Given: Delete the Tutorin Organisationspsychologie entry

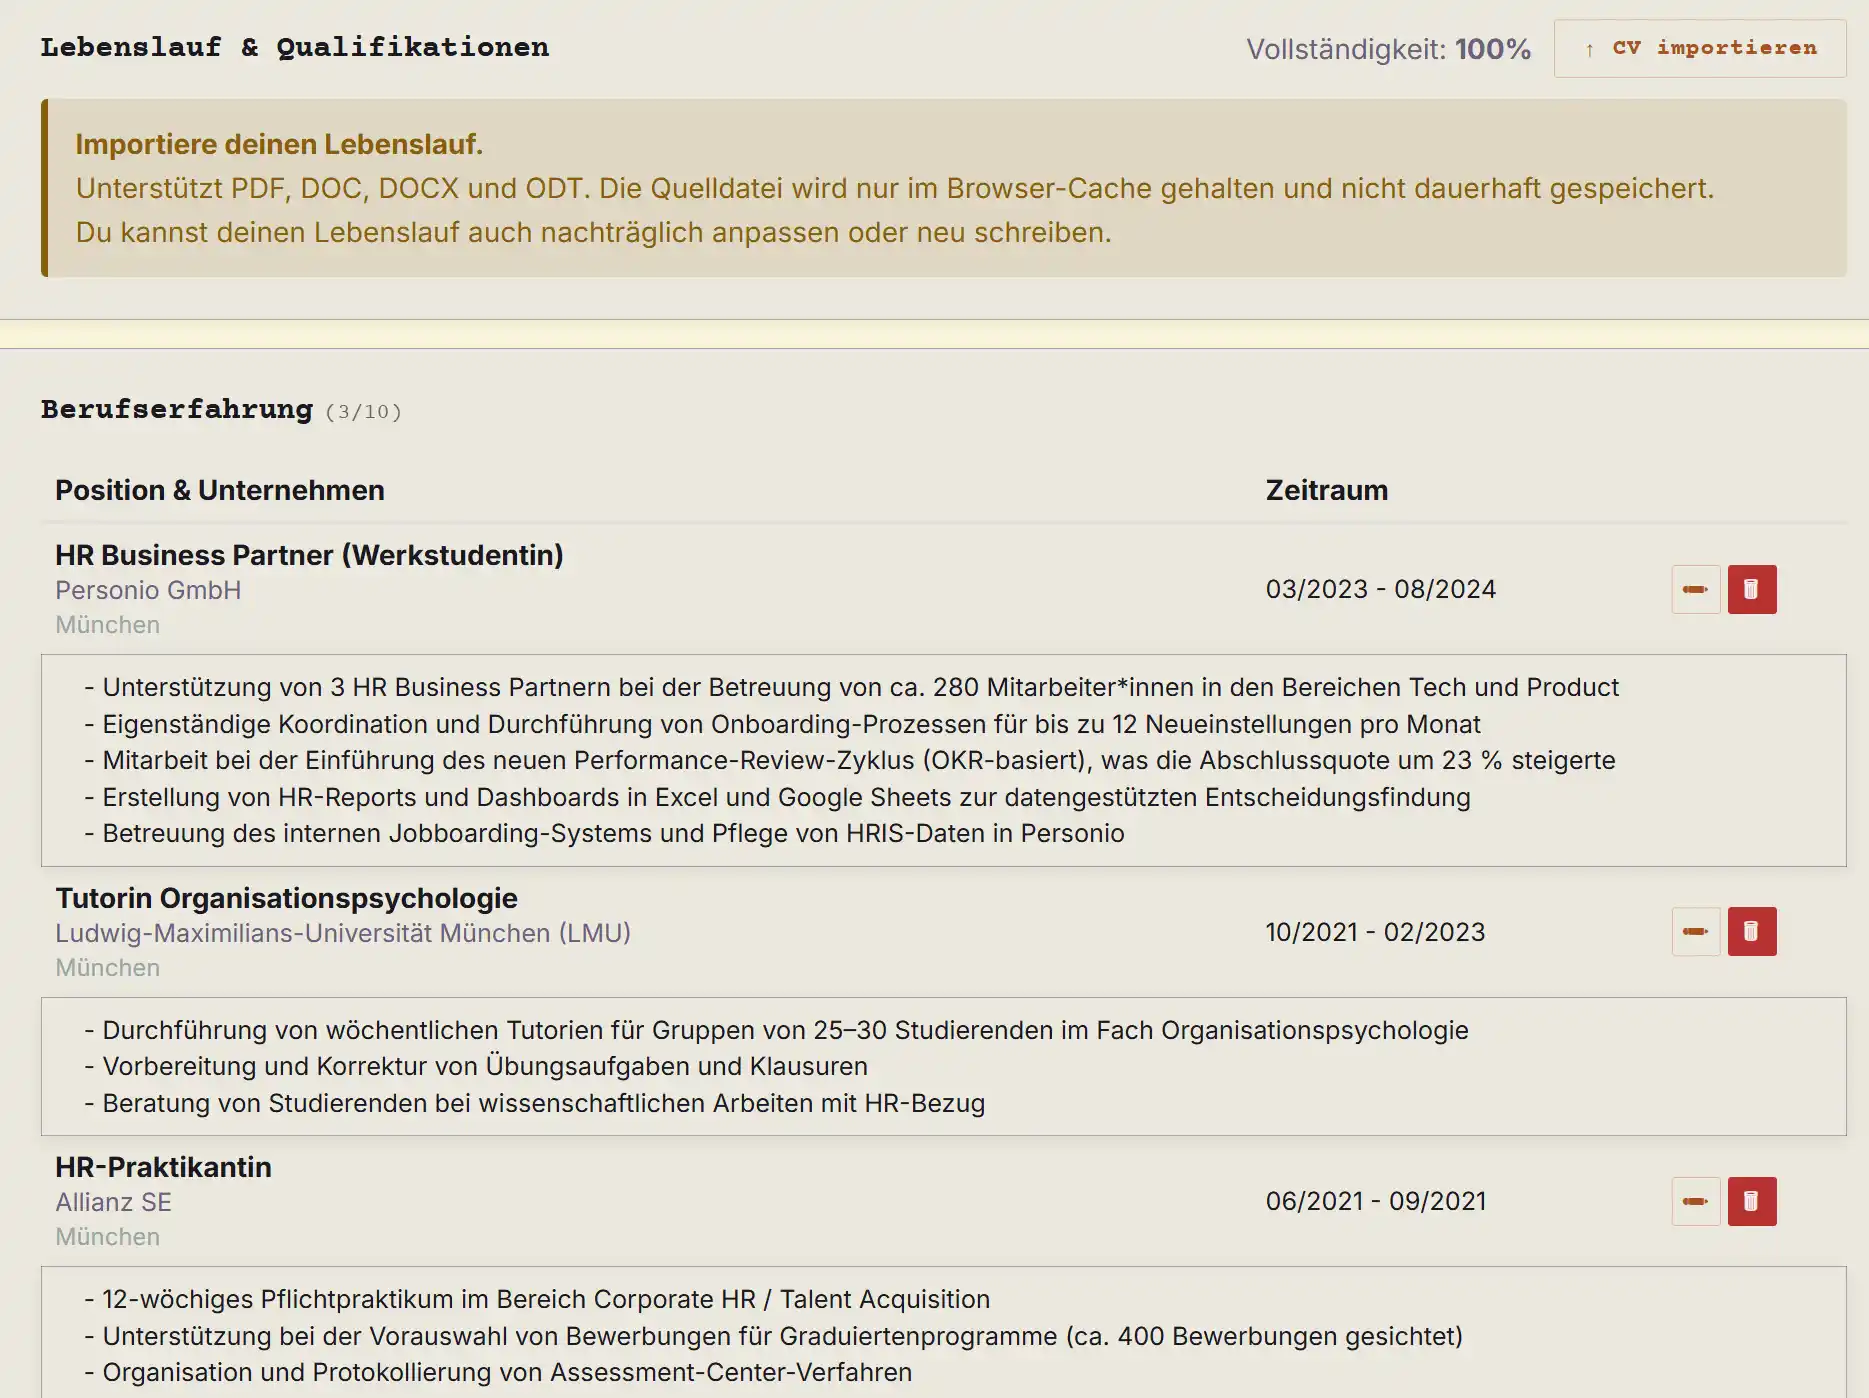Looking at the screenshot, I should (1752, 932).
